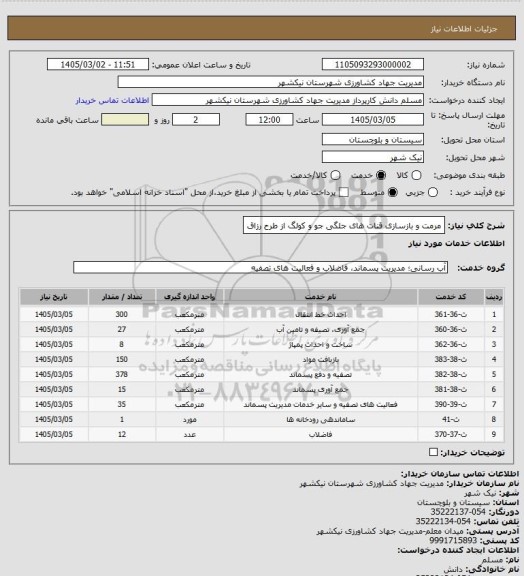Select the کالا radio button
This screenshot has height=576, width=524.
click(x=416, y=175)
